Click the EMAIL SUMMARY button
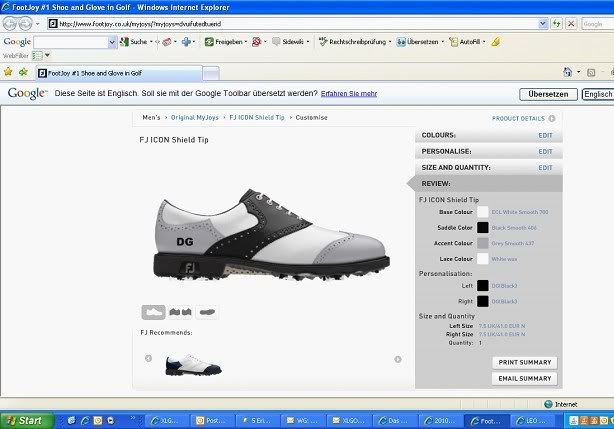The width and height of the screenshot is (614, 429). (525, 379)
